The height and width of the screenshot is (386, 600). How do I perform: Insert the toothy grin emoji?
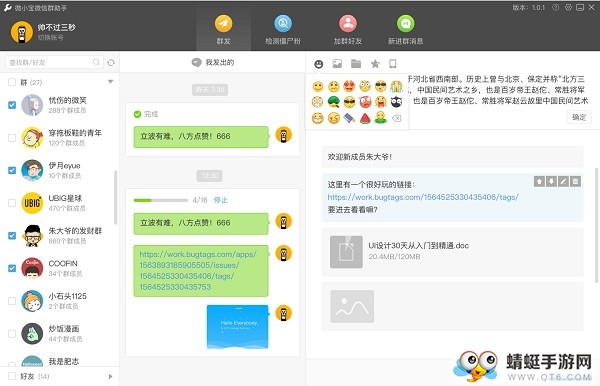pos(318,118)
